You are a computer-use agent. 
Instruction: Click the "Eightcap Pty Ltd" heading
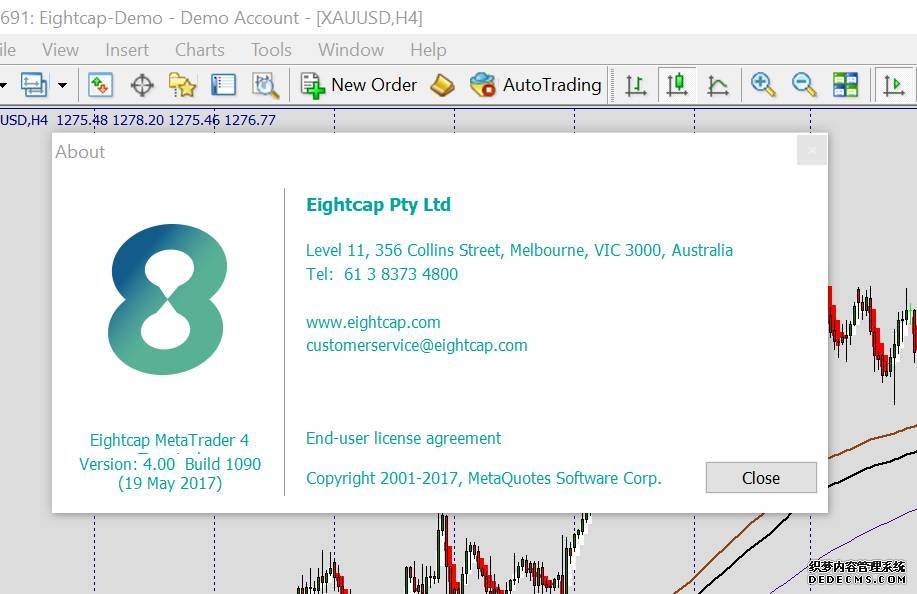coord(378,205)
